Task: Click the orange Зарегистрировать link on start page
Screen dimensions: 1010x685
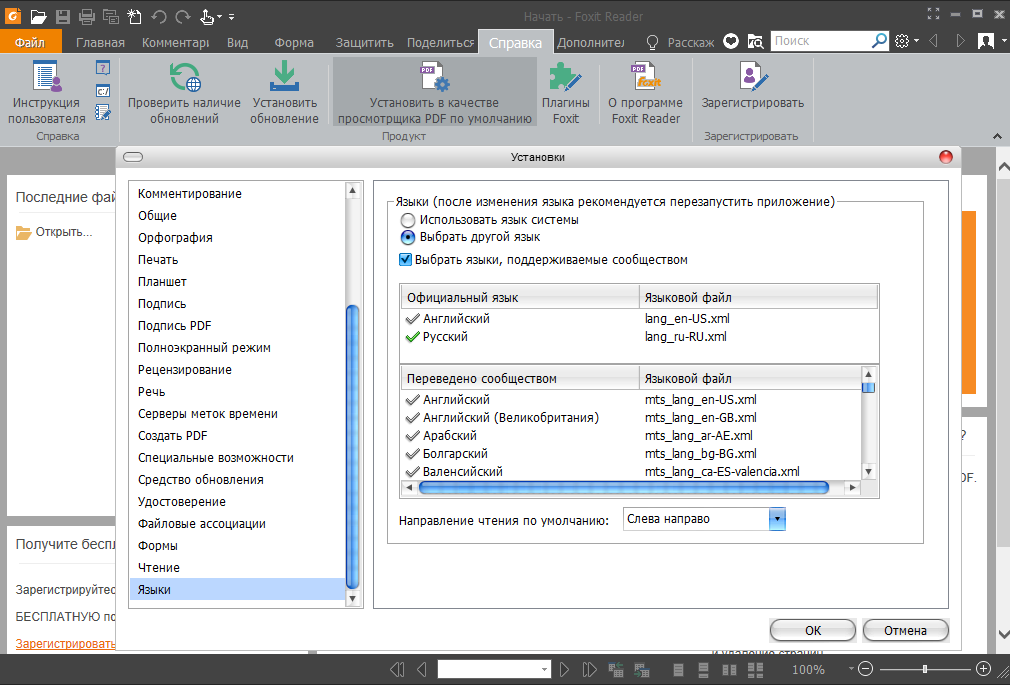Action: pos(66,643)
